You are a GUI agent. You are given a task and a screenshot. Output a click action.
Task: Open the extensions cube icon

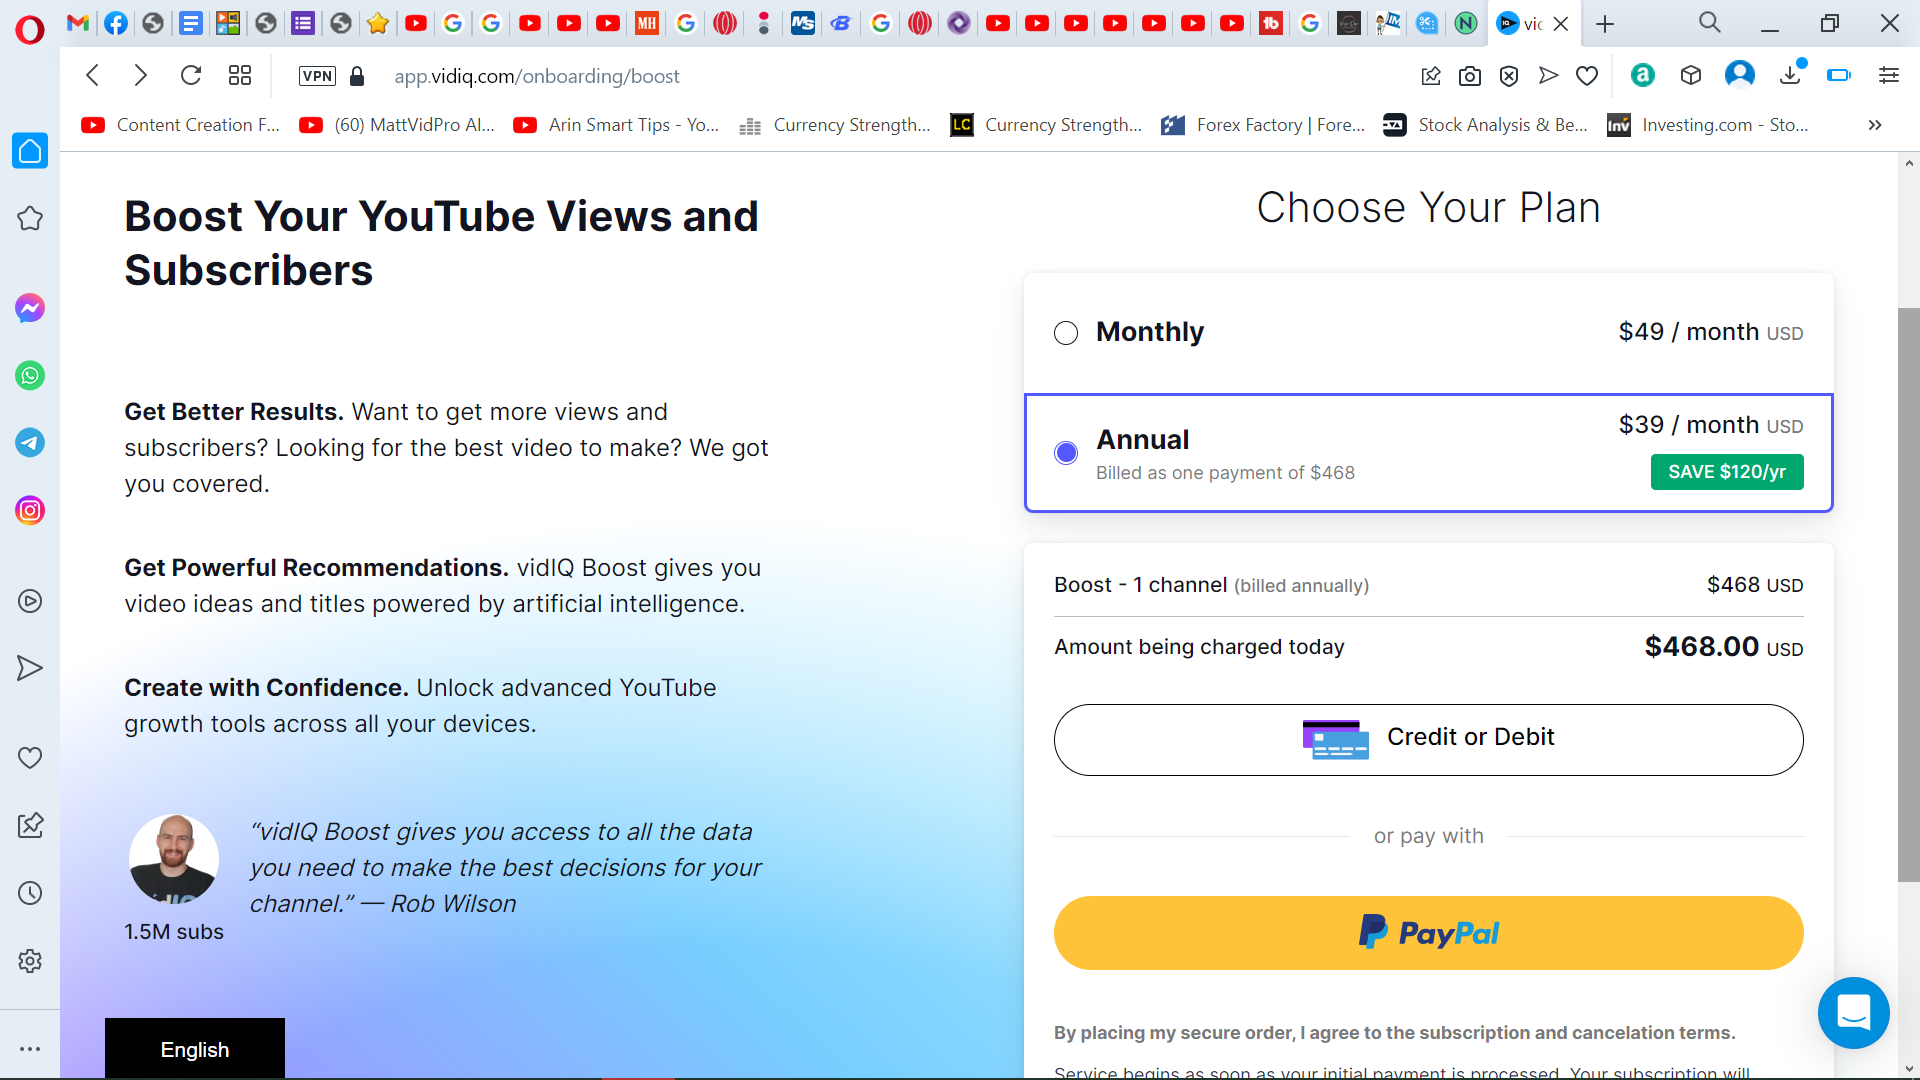point(1691,75)
